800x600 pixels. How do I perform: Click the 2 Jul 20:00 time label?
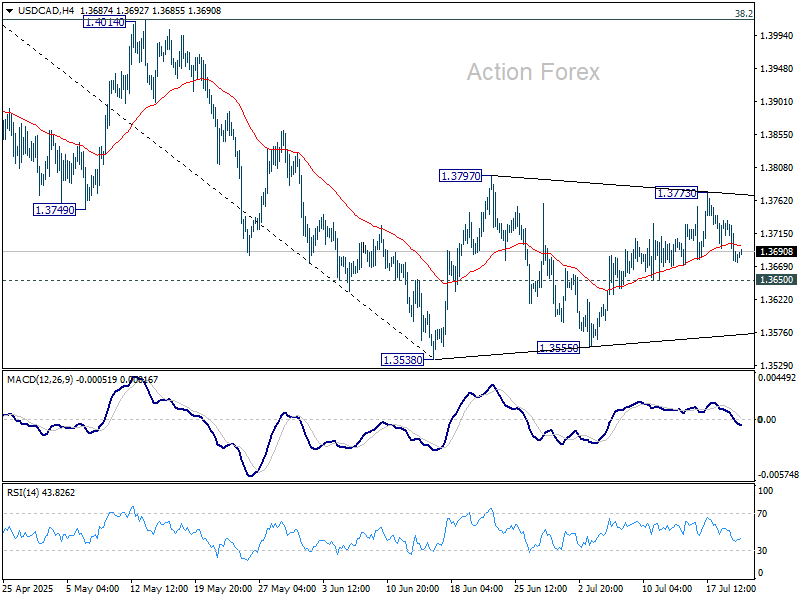[601, 589]
